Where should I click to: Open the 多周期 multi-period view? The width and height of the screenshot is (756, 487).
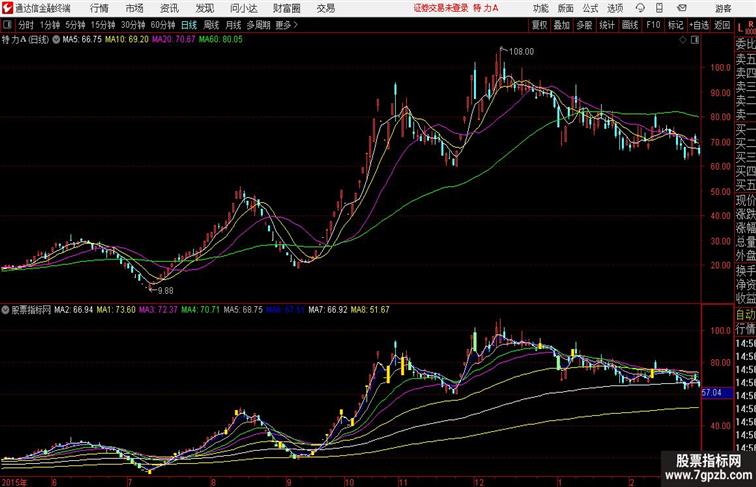click(x=258, y=25)
